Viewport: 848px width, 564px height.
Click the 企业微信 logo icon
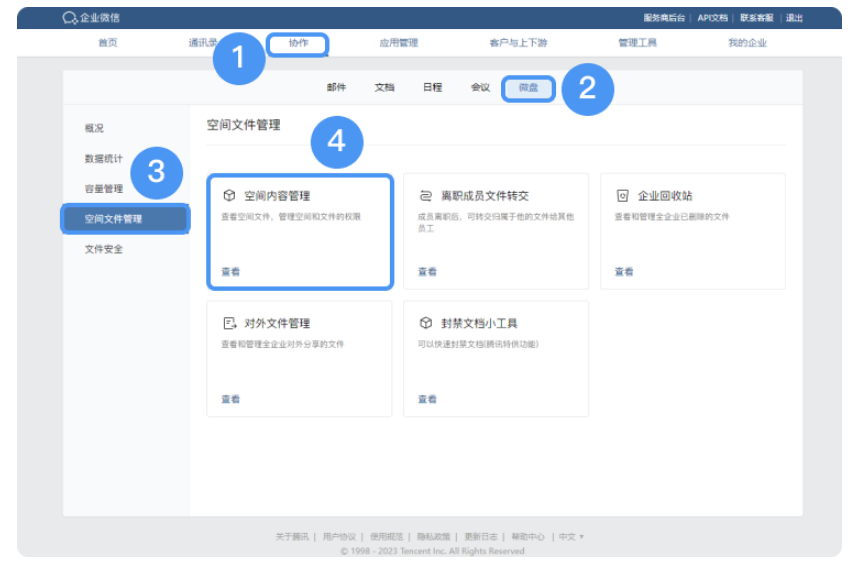tap(69, 18)
